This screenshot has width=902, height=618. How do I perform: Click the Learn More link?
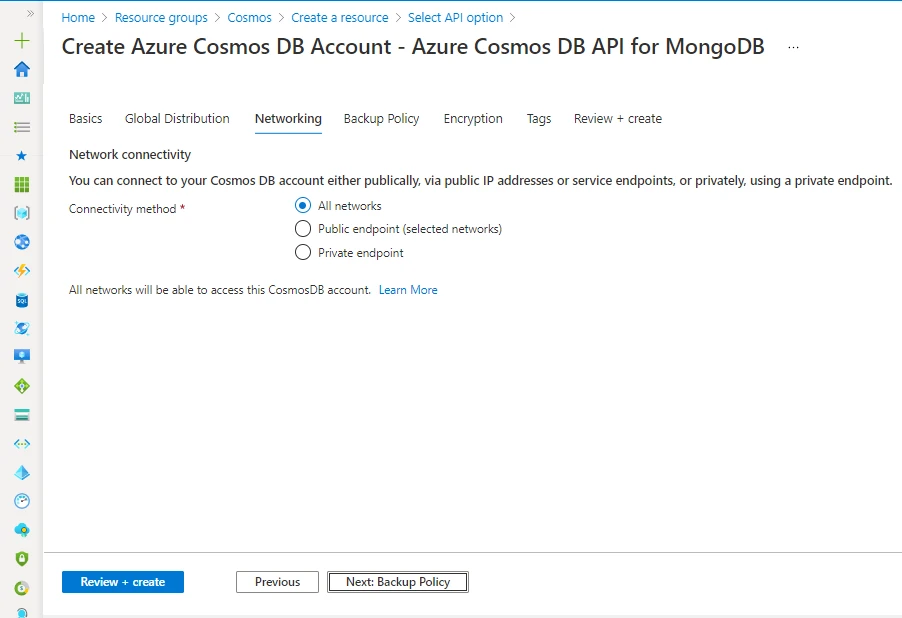tap(408, 289)
